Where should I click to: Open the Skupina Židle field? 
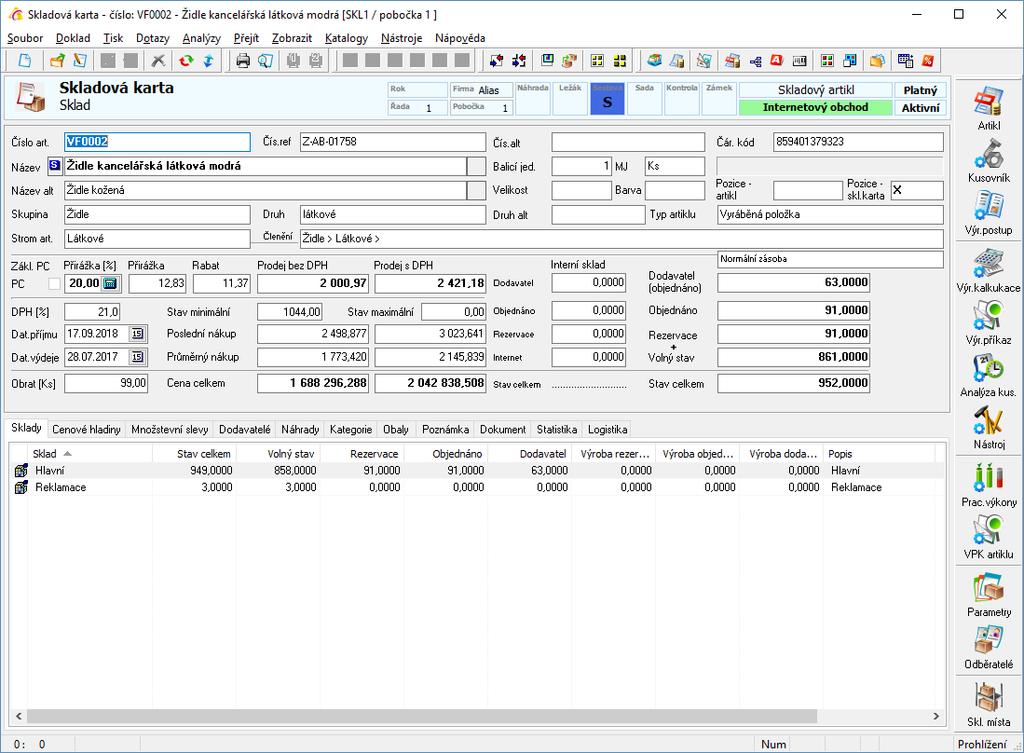157,214
